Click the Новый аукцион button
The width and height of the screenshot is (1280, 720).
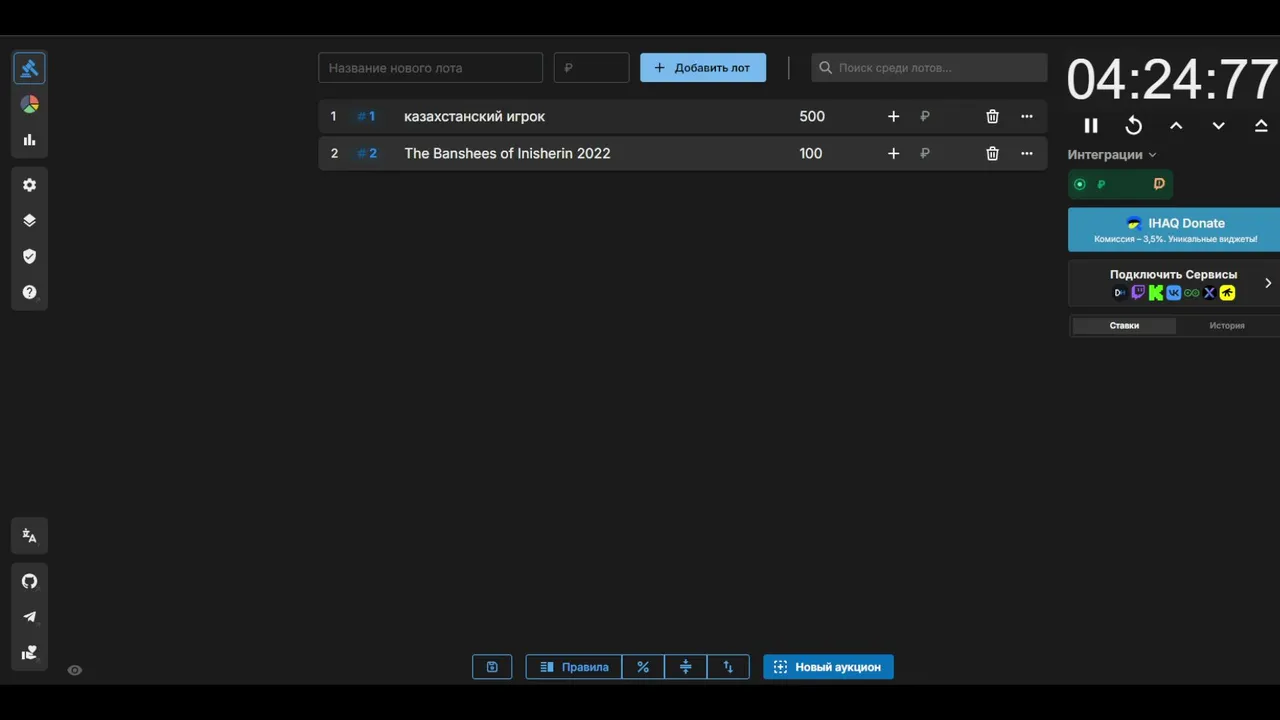(x=828, y=667)
